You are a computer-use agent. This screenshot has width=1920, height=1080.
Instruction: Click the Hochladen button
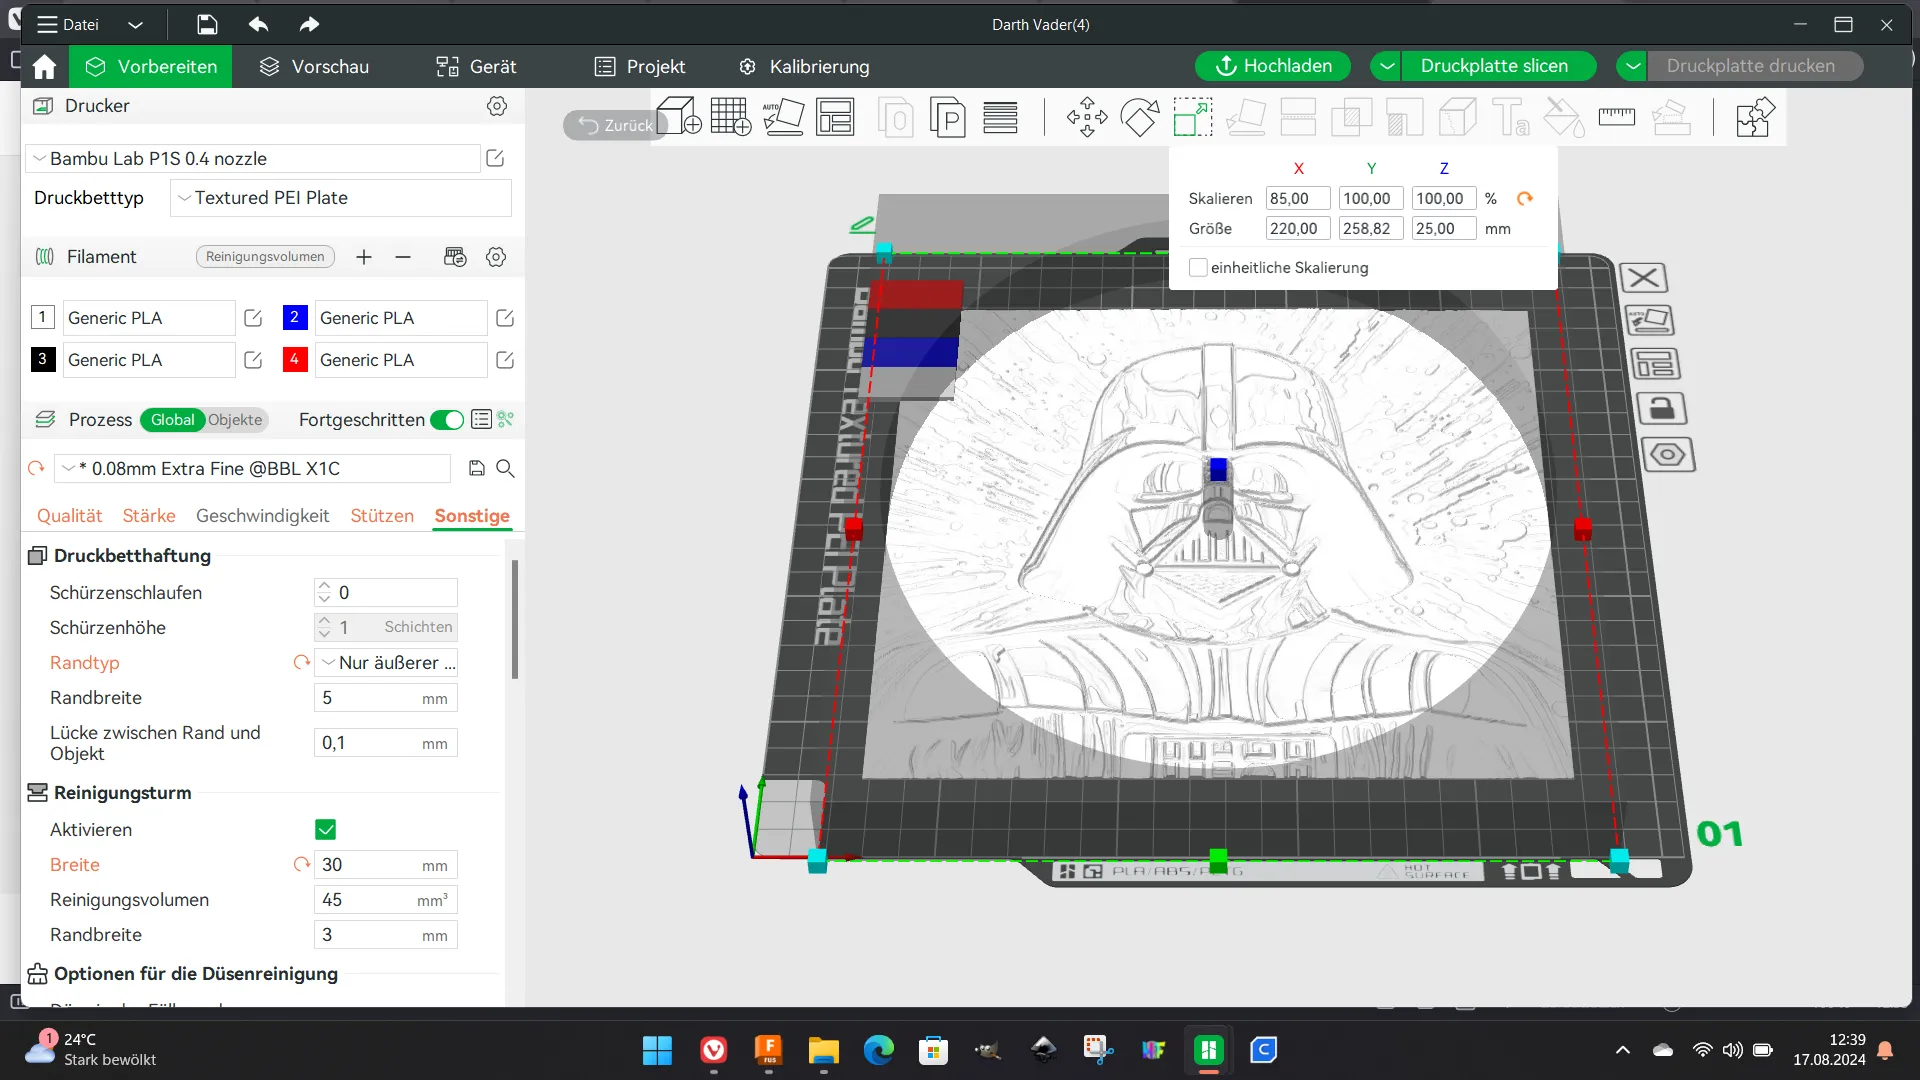point(1273,66)
